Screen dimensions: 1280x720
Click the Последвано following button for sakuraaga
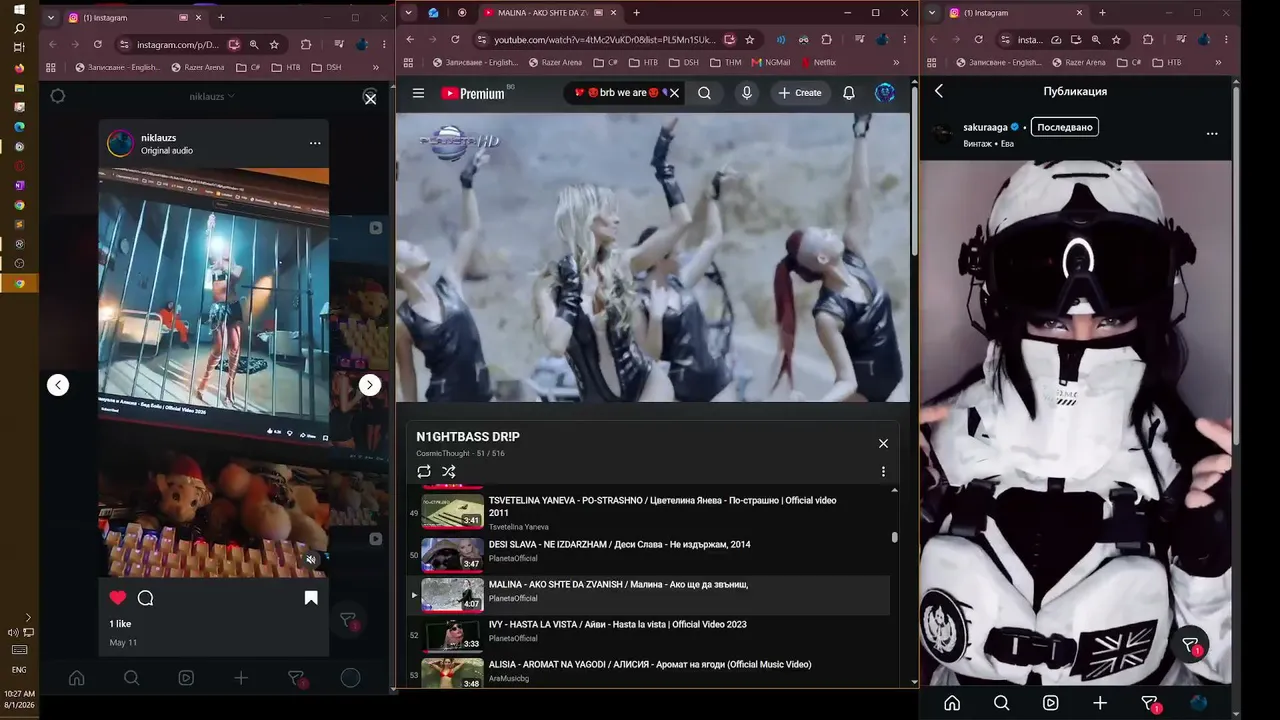click(1065, 127)
